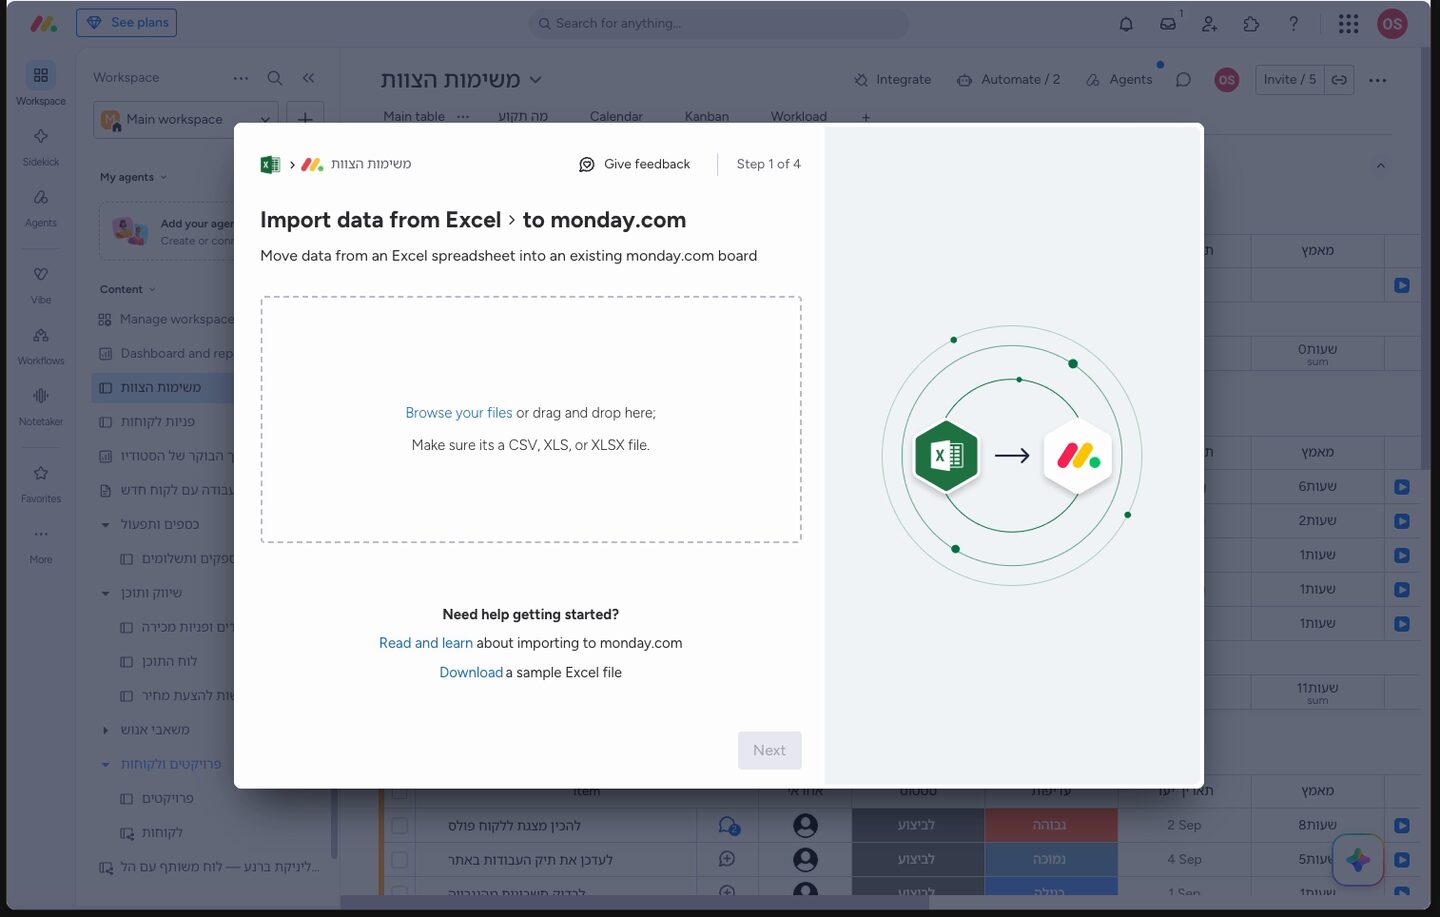Open Vibe in the left rail
This screenshot has height=917, width=1440.
tap(41, 283)
